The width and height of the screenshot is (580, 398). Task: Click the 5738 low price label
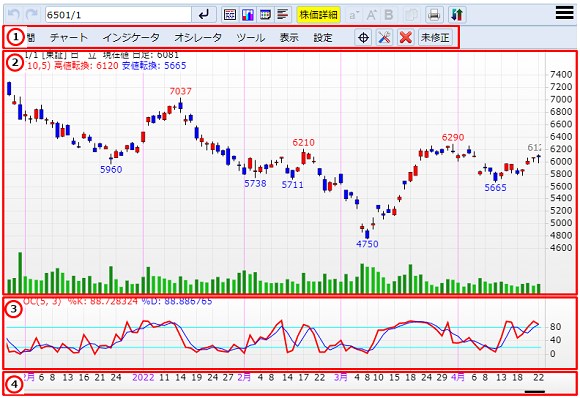(255, 183)
